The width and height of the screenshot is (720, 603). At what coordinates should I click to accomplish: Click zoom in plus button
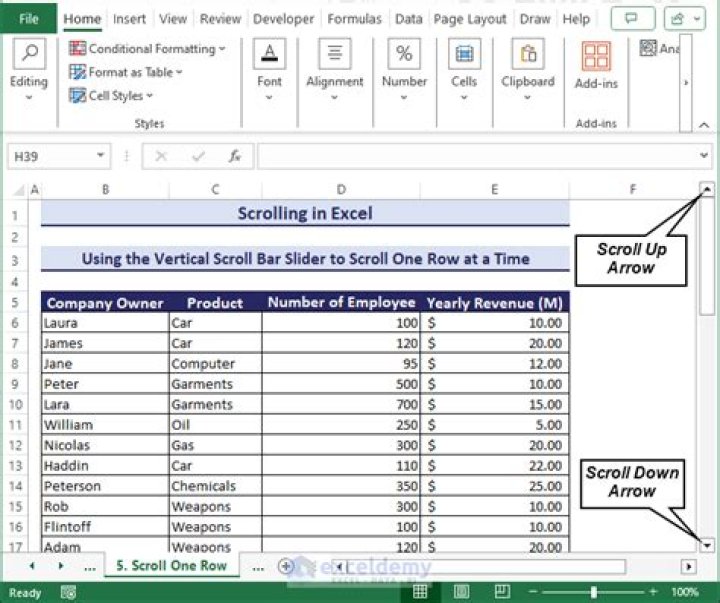pyautogui.click(x=652, y=592)
